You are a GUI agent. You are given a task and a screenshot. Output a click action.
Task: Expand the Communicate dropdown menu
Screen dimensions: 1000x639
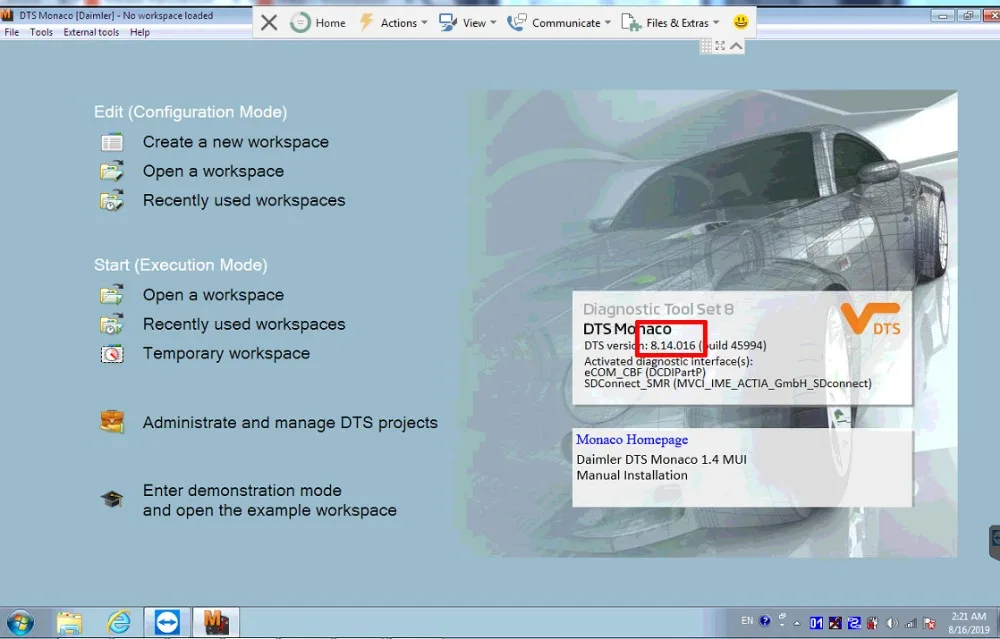point(559,23)
